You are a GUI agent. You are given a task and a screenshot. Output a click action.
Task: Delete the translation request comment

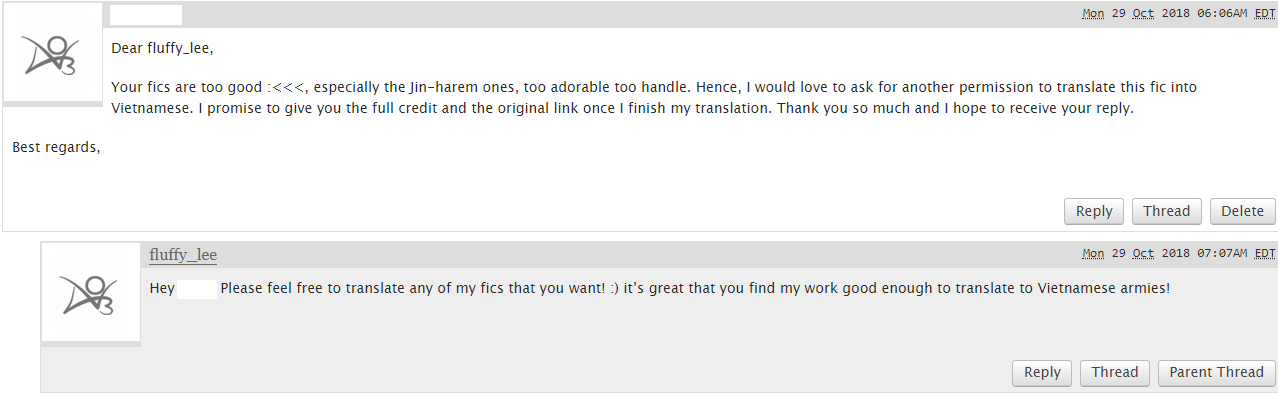[x=1243, y=211]
